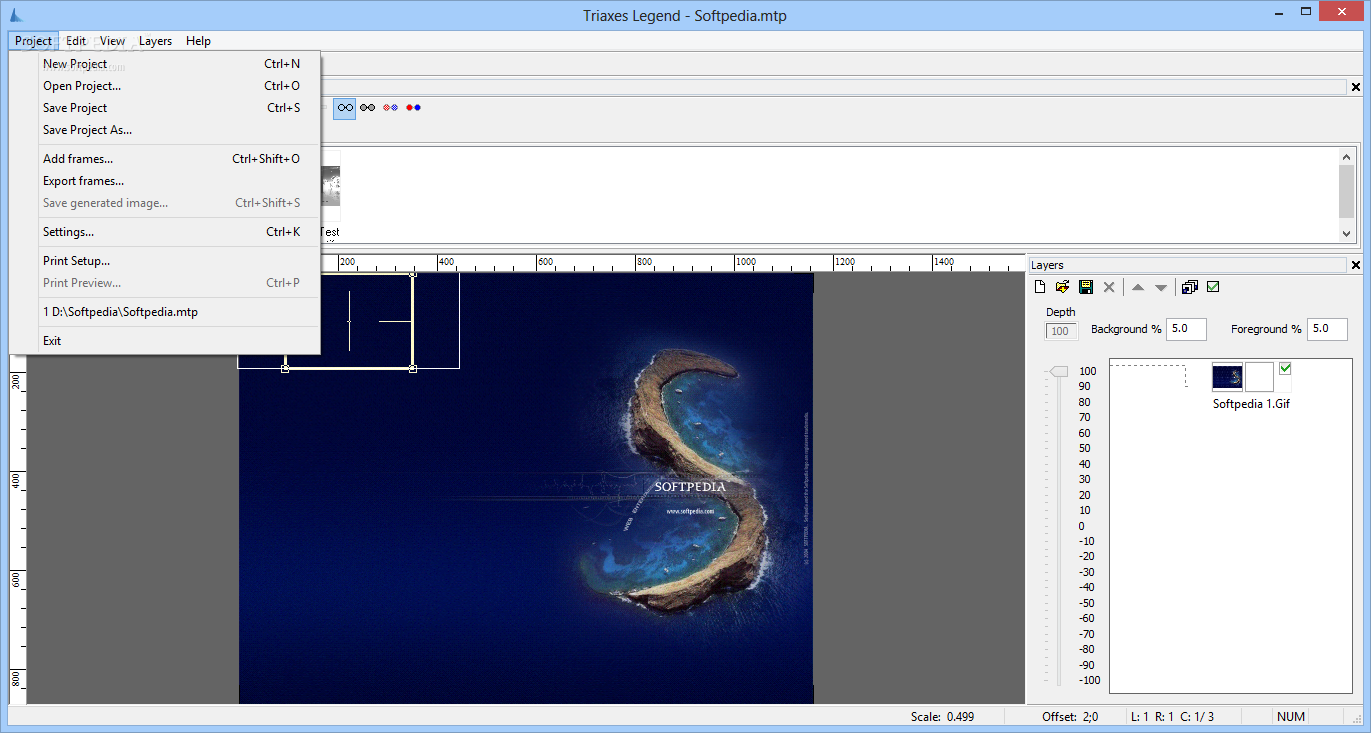Viewport: 1371px width, 733px height.
Task: Click the NUM indicator in status bar
Action: click(1291, 716)
